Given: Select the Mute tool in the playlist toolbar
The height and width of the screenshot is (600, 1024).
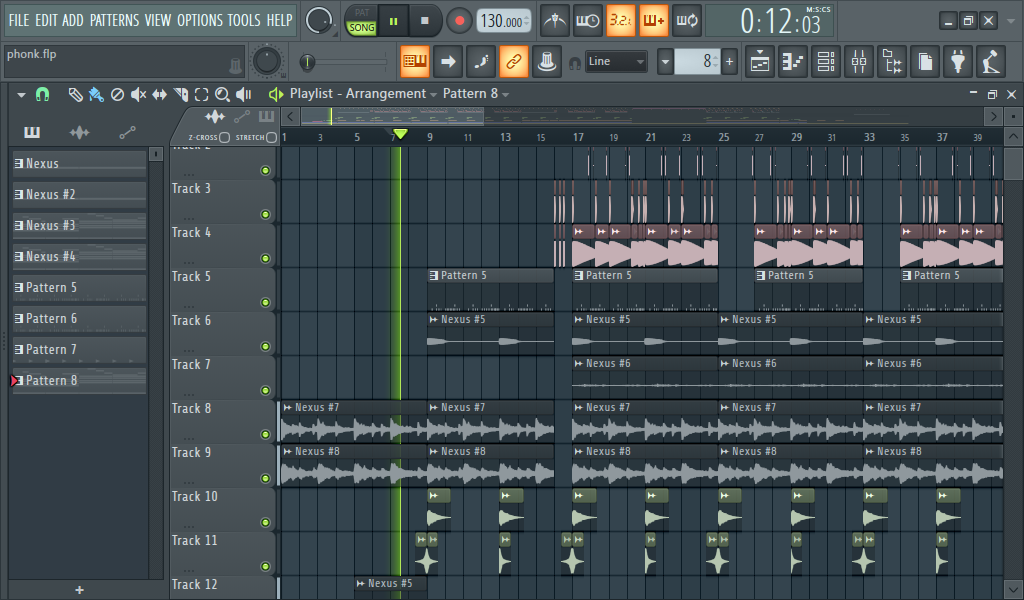Looking at the screenshot, I should [x=136, y=93].
